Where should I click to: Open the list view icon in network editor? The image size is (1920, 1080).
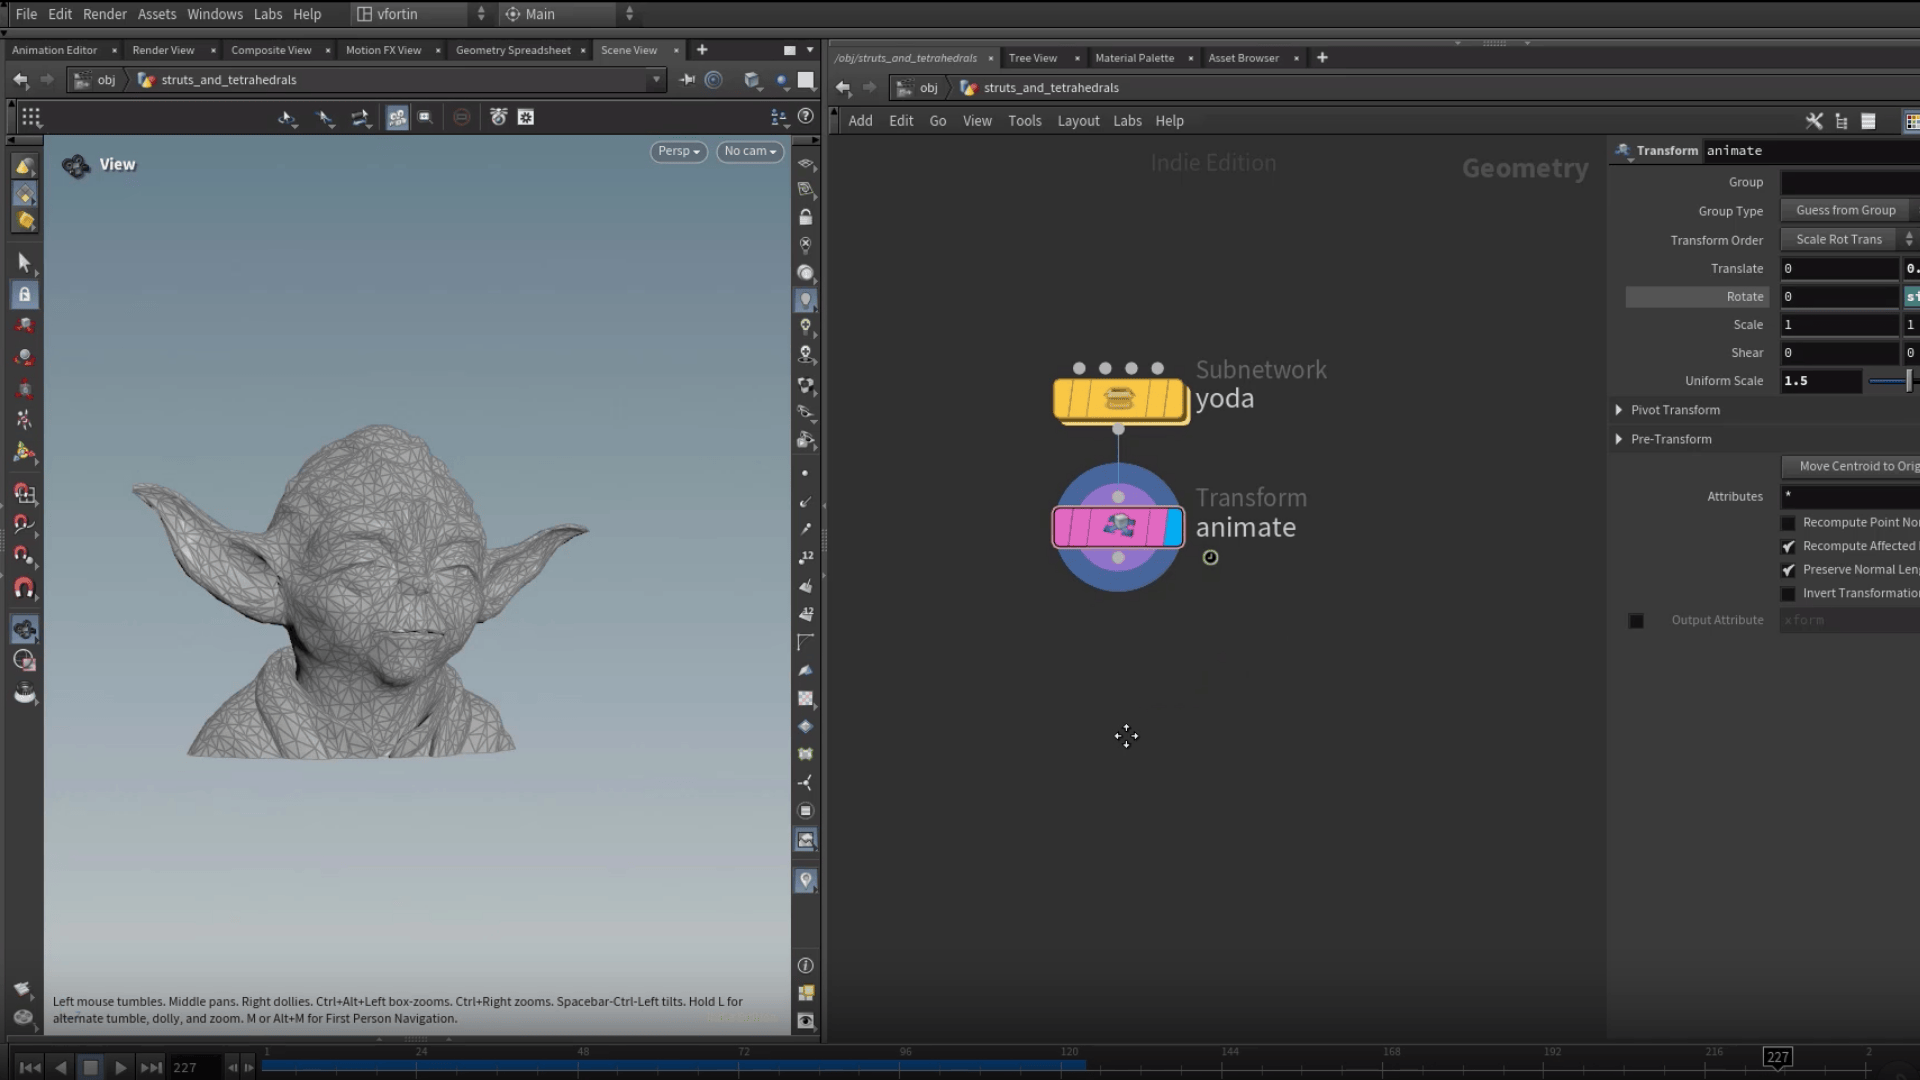pos(1868,121)
